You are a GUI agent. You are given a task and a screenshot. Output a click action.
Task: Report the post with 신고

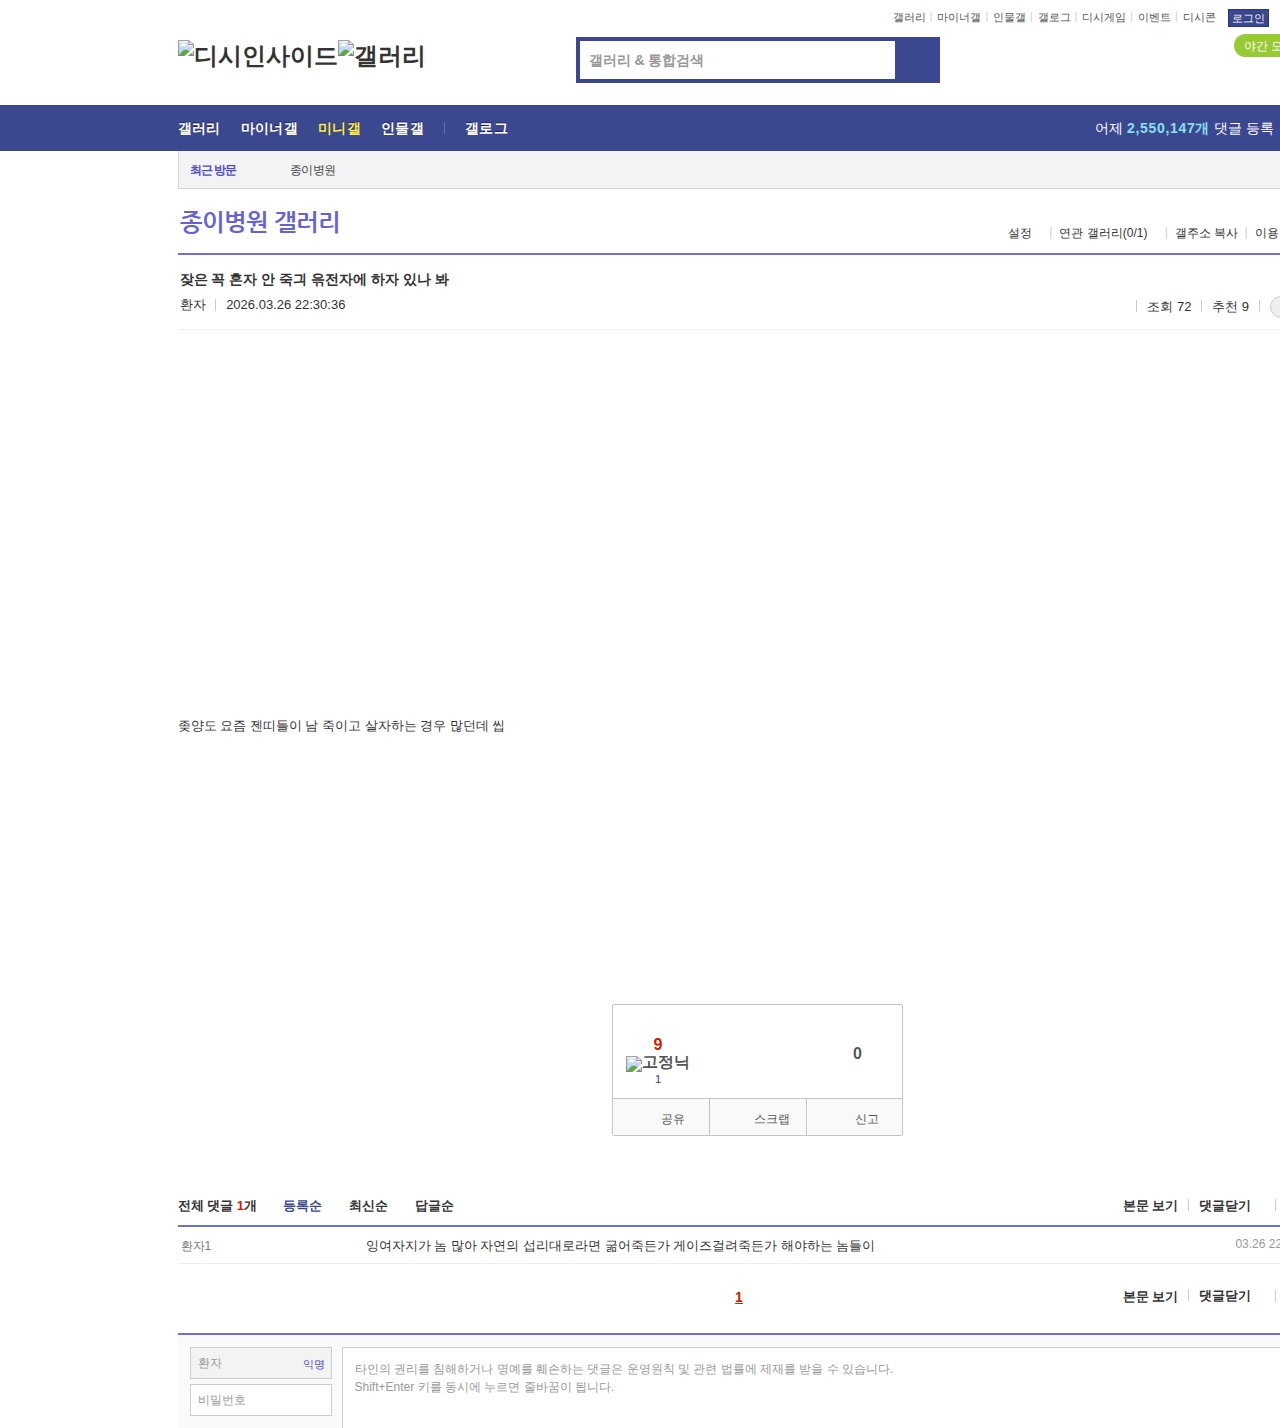pyautogui.click(x=855, y=1118)
